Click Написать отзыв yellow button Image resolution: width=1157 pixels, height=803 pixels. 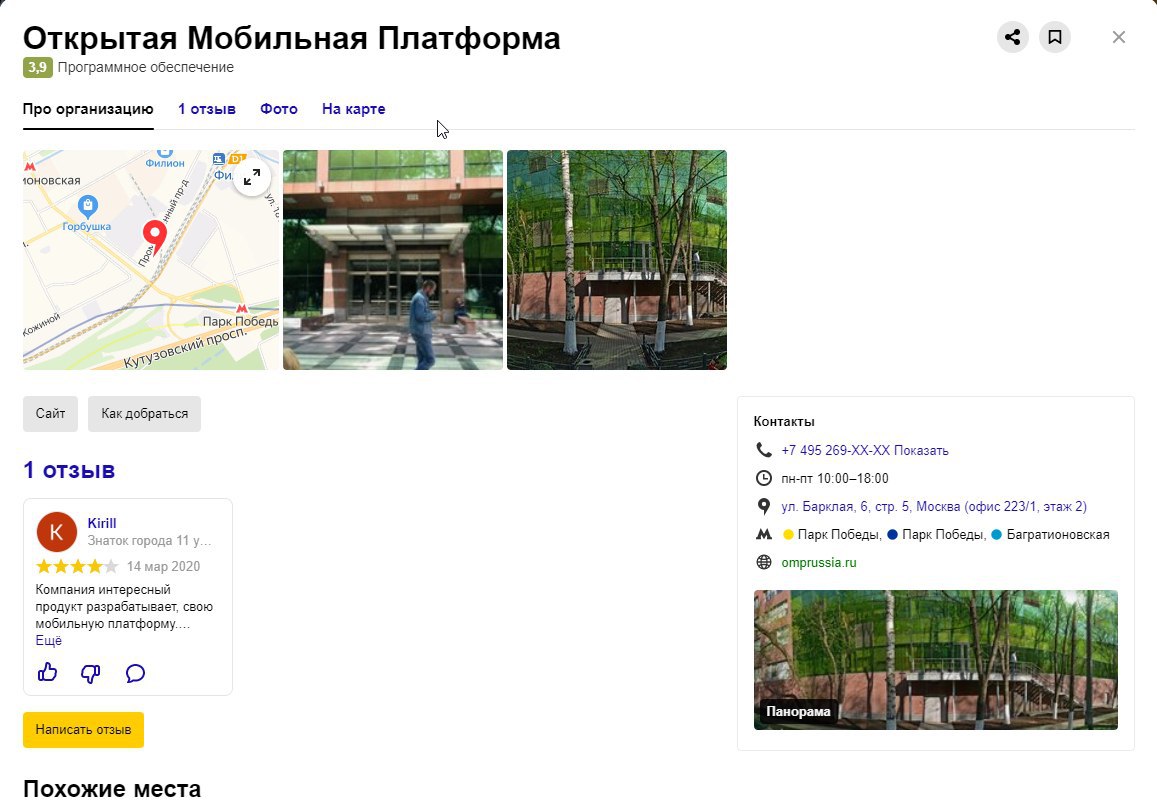[x=83, y=730]
